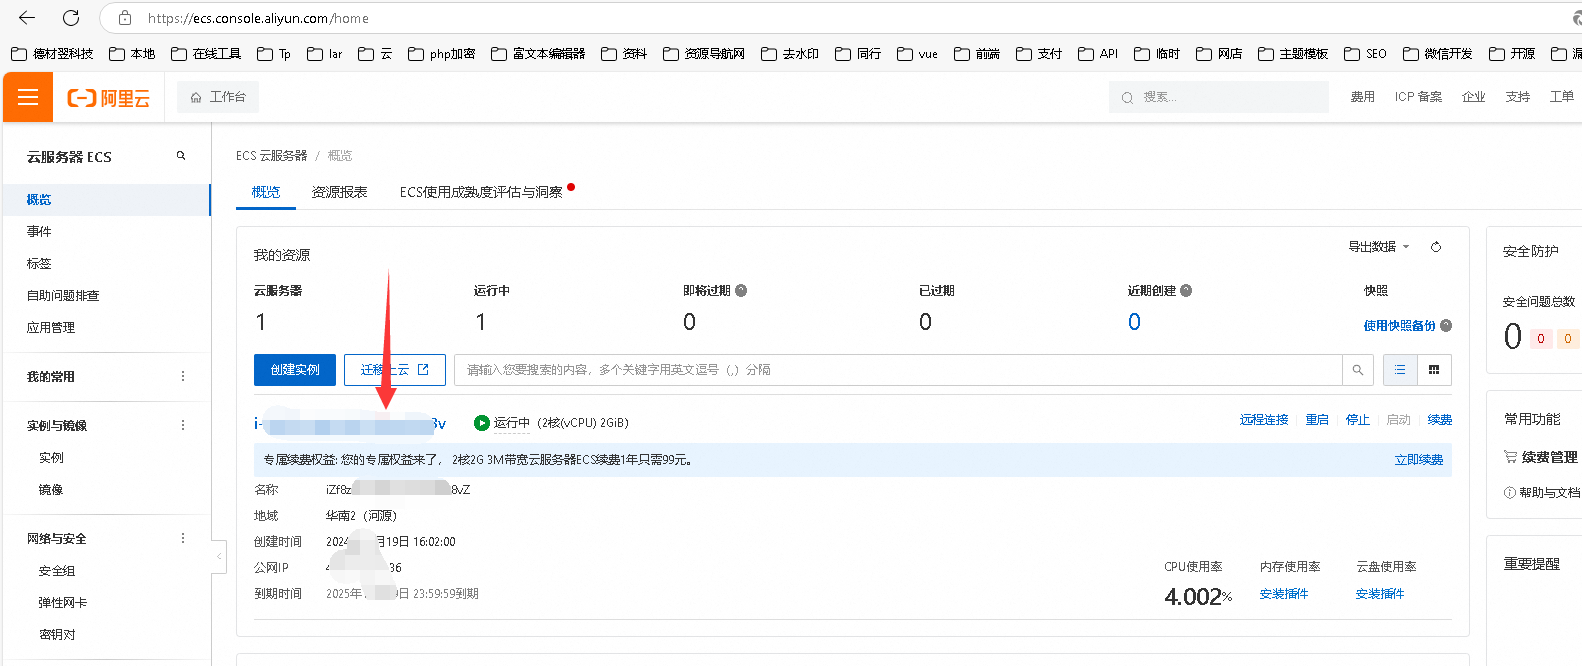Open the vue bookmark folder
Screen dimensions: 1582x666
click(917, 54)
